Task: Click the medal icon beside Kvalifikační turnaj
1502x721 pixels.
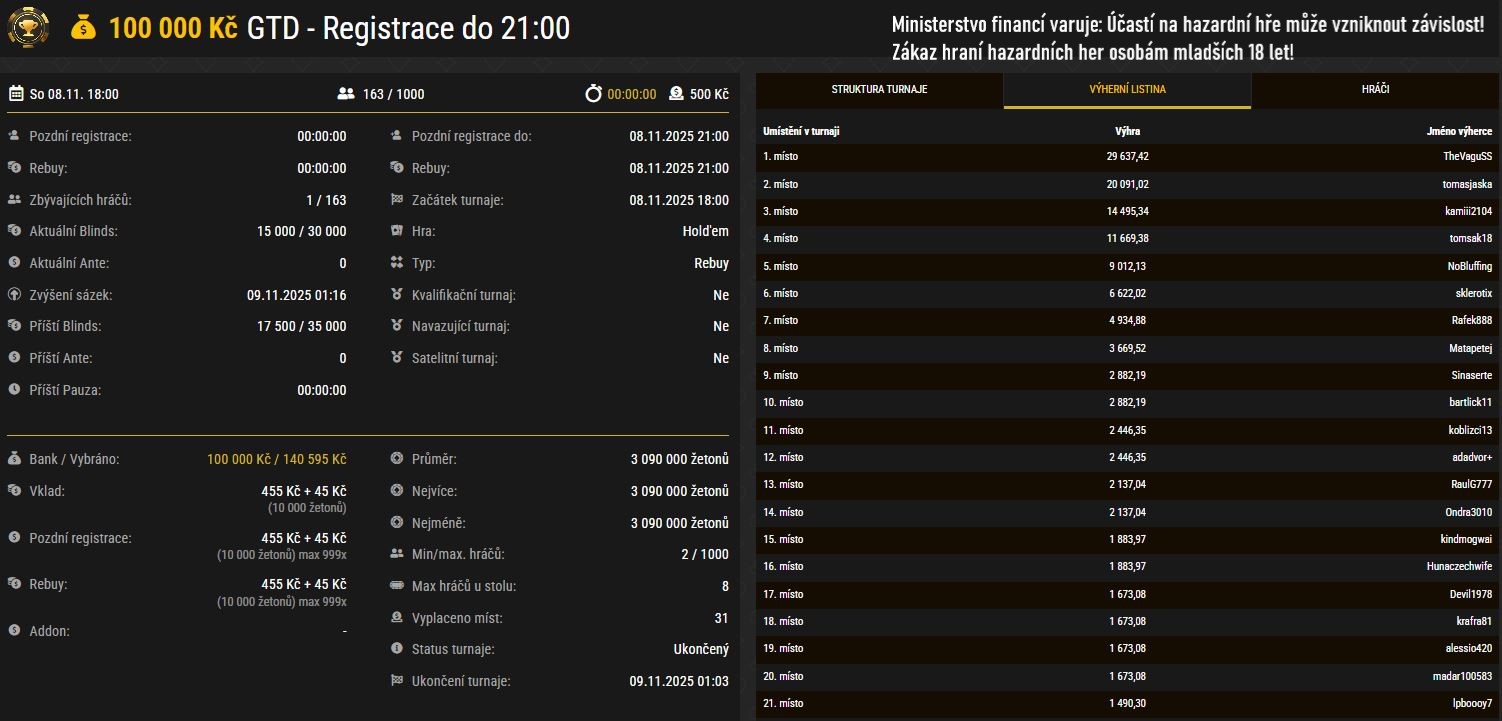Action: 397,295
